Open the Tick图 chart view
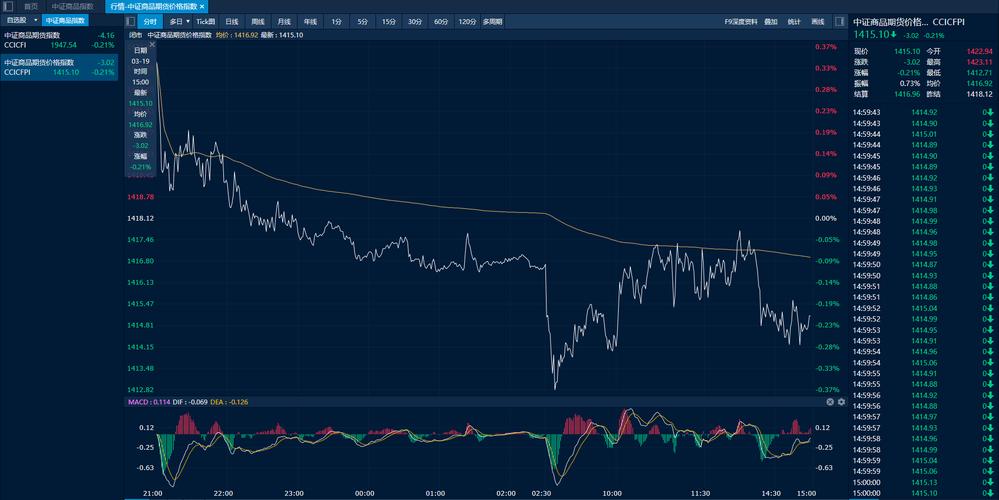999x500 pixels. click(x=205, y=20)
